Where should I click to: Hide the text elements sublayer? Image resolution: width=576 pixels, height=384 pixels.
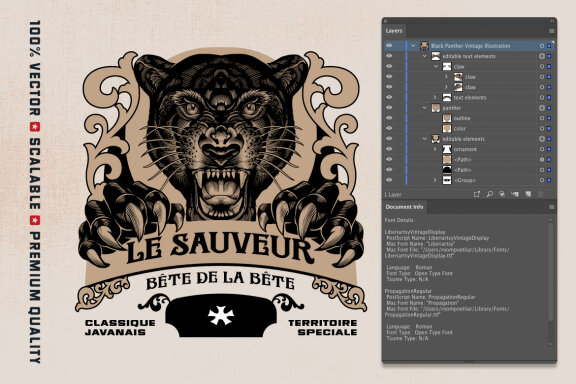(389, 97)
